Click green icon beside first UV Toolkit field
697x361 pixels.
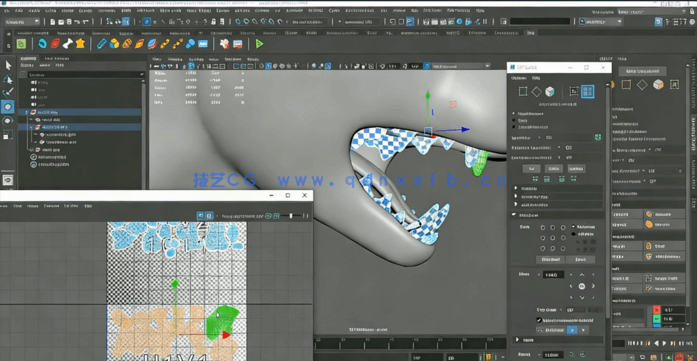click(x=597, y=137)
